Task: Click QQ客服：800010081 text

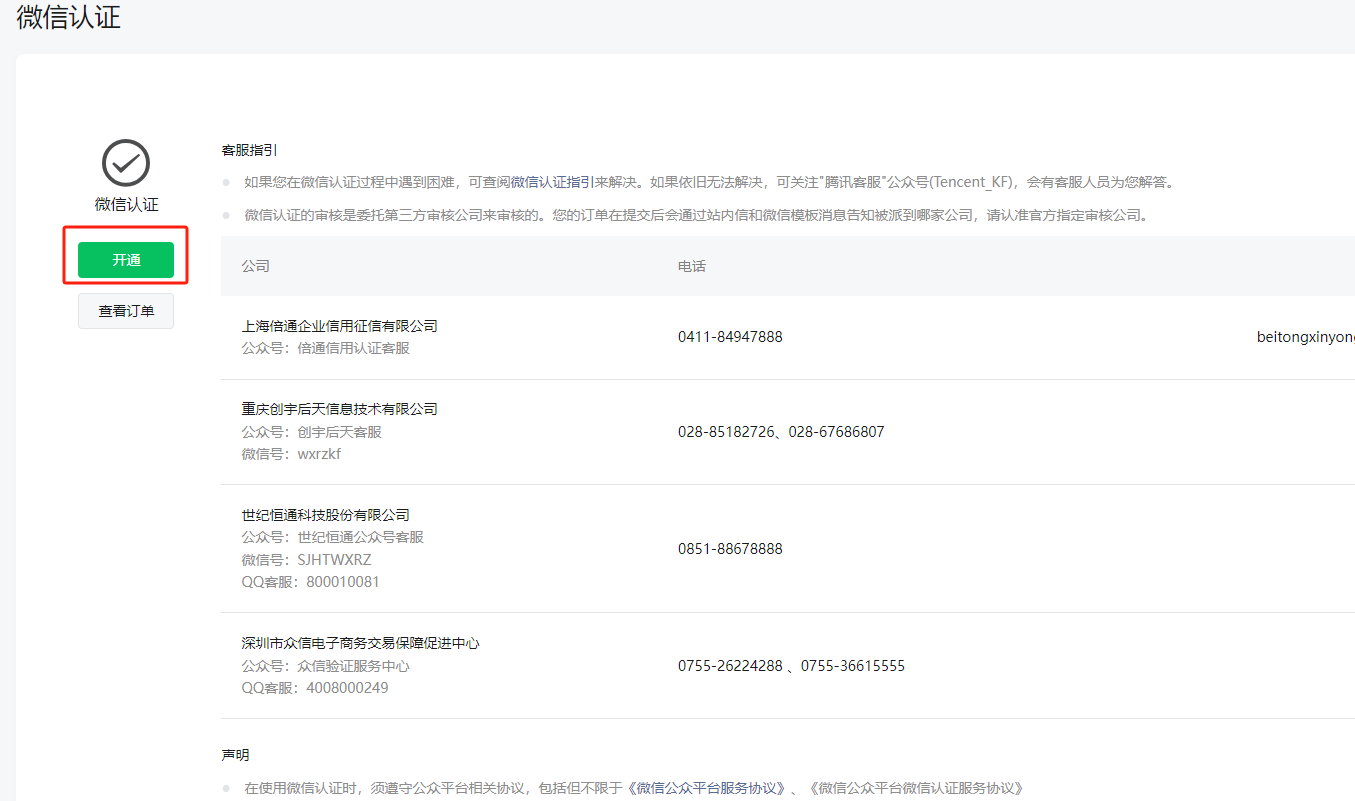Action: [310, 582]
